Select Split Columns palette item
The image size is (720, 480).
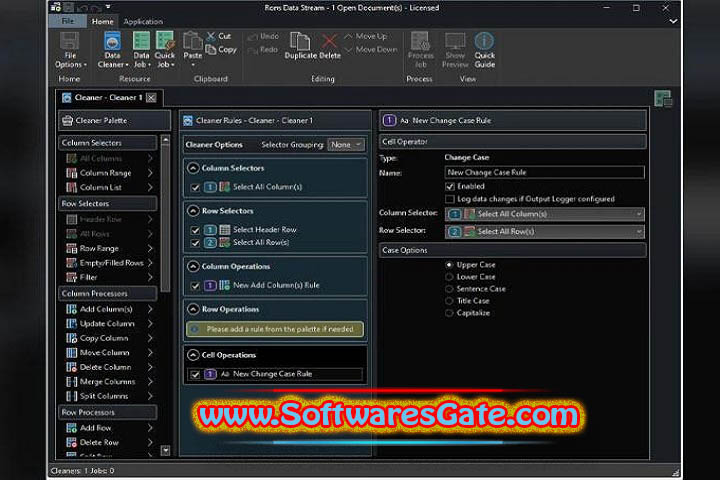pyautogui.click(x=109, y=396)
